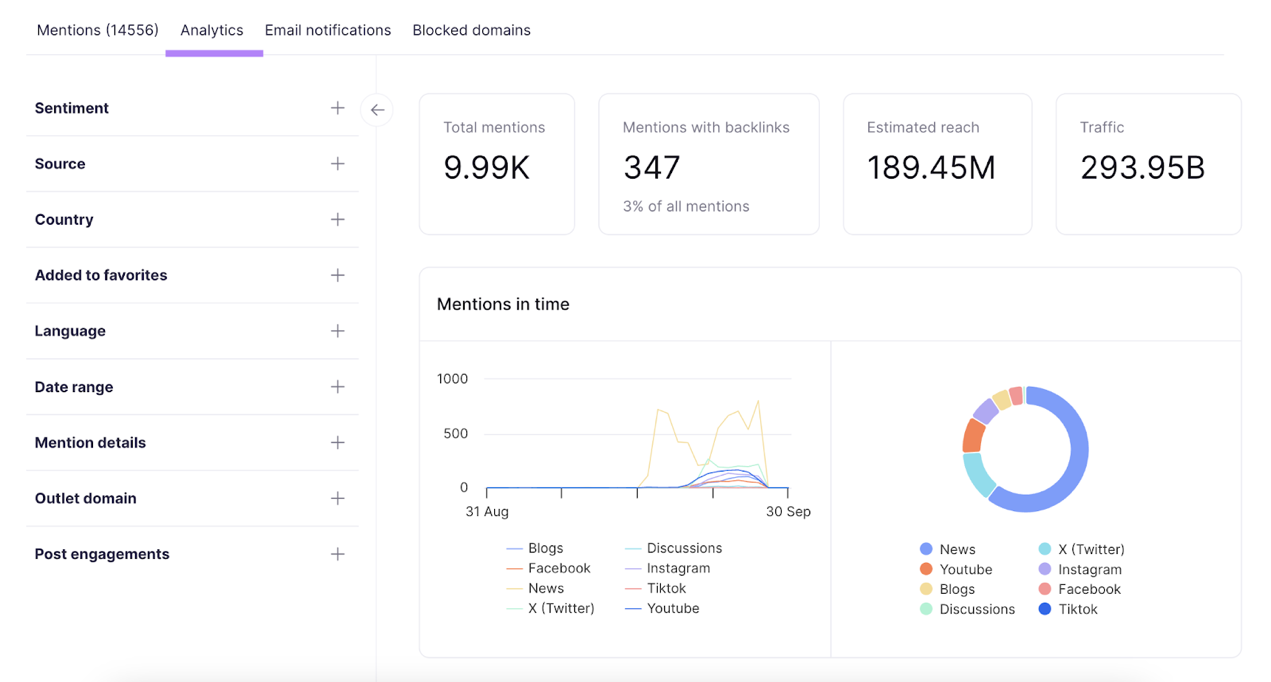
Task: Switch to the Mentions (14556) tab
Action: coord(97,30)
